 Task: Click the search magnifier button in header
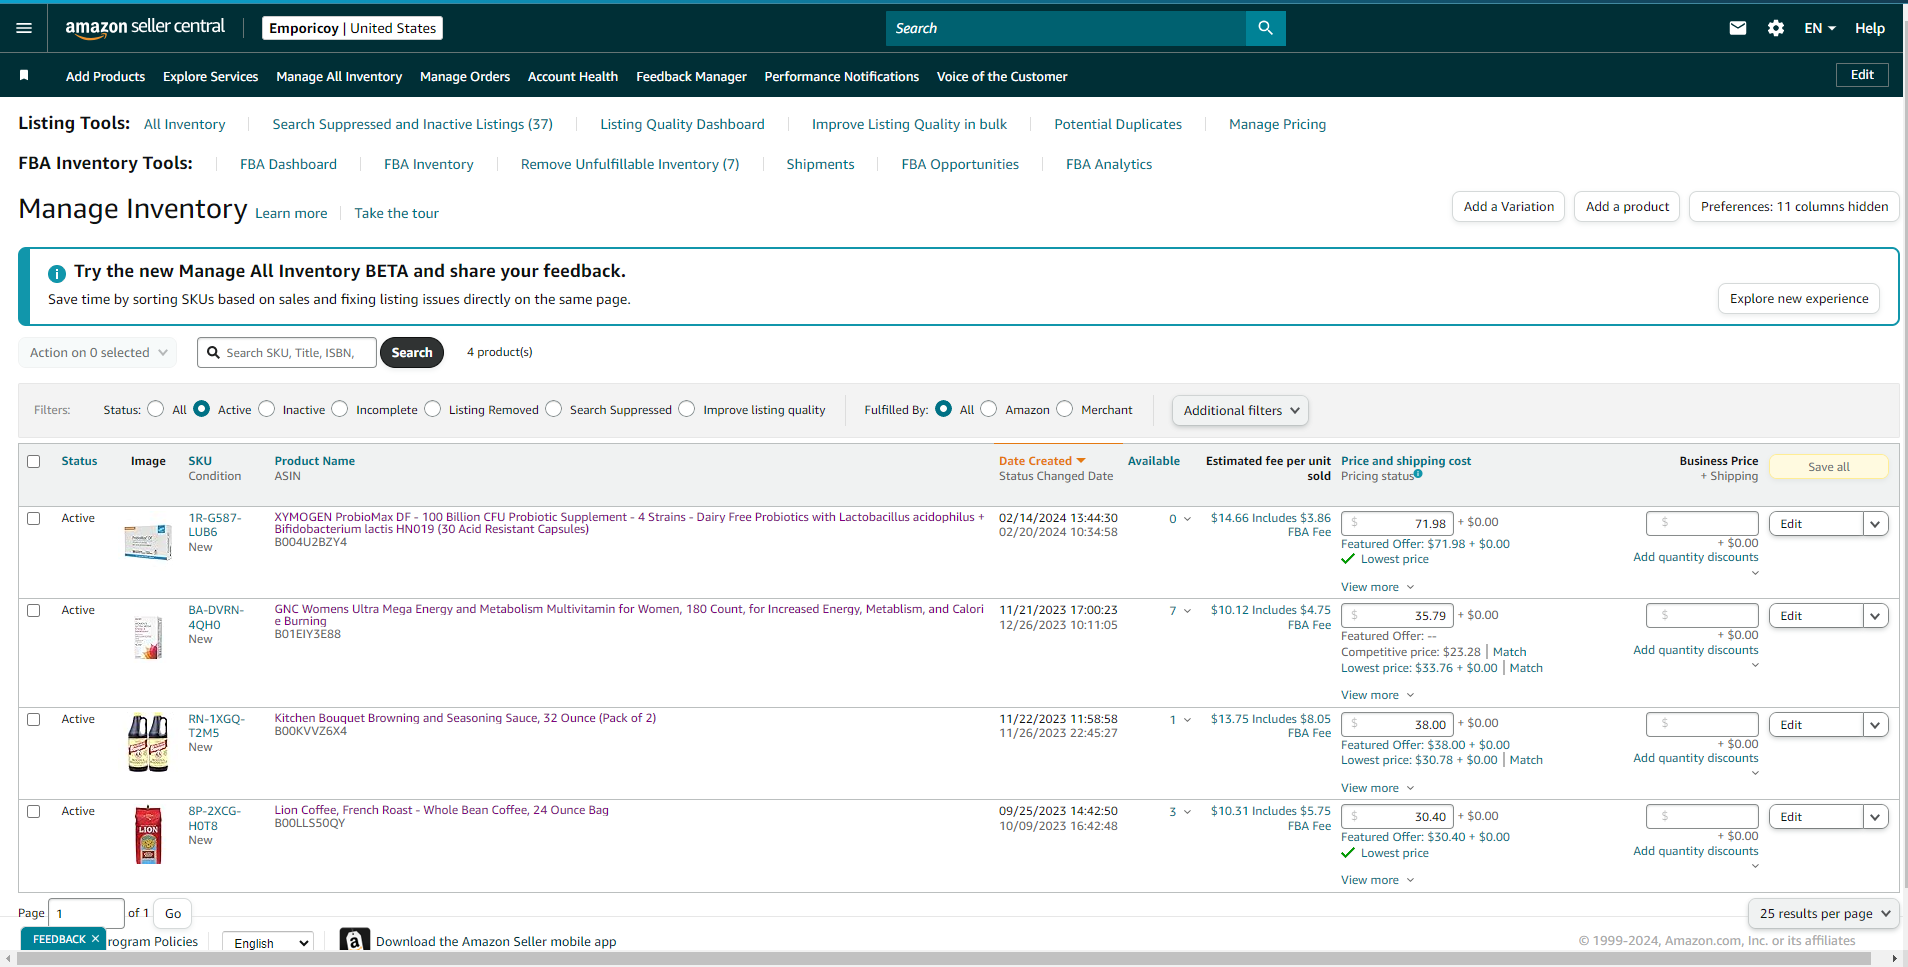click(x=1265, y=28)
